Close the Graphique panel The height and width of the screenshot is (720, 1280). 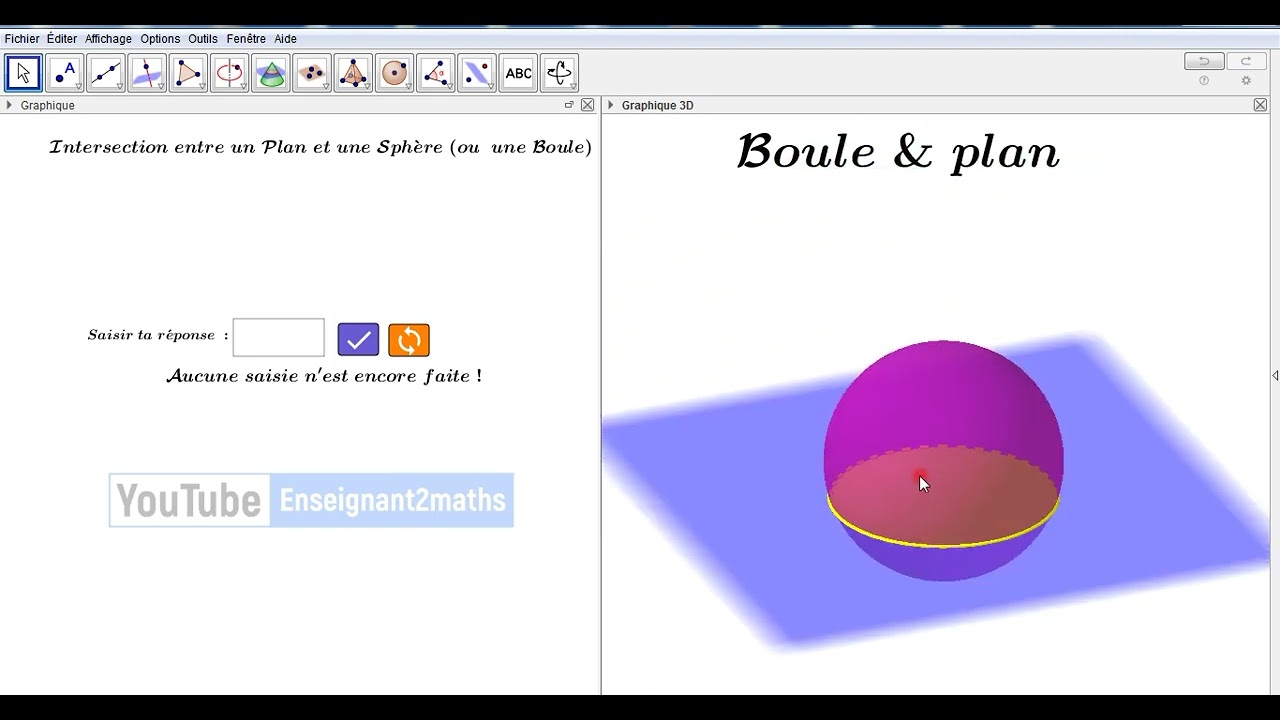coord(587,105)
